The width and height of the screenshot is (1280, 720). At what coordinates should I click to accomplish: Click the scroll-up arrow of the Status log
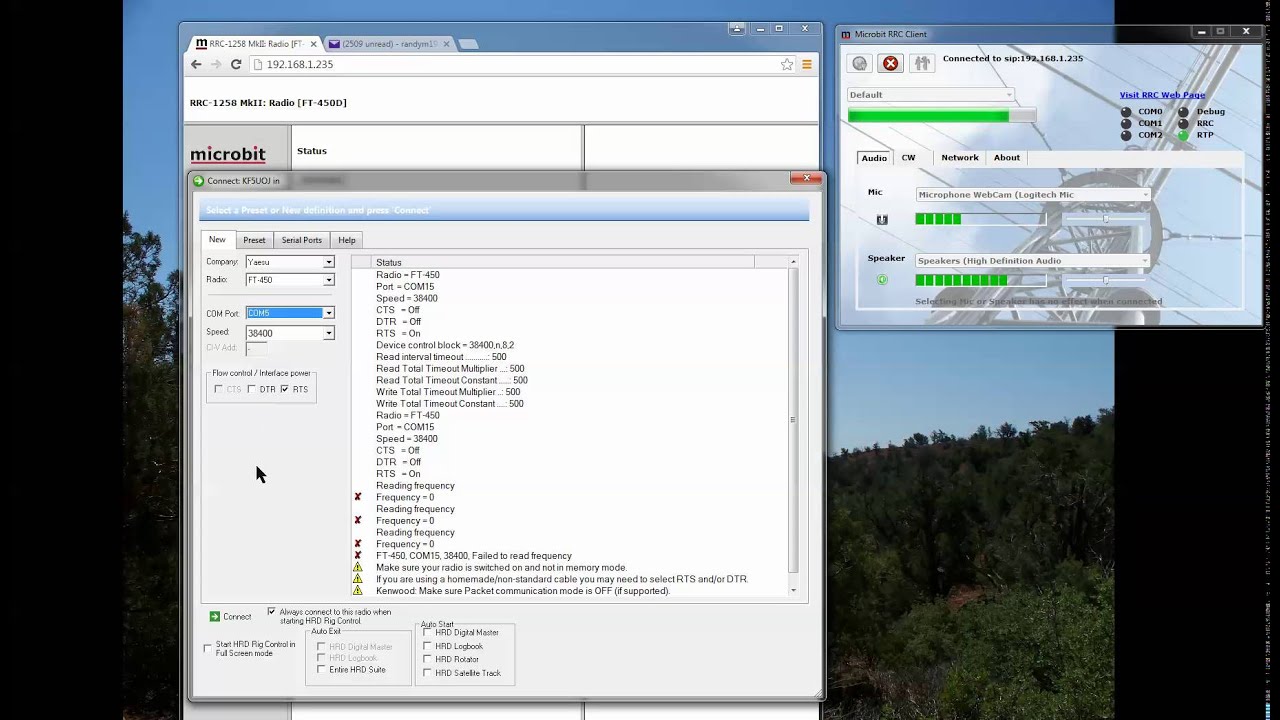pos(793,262)
